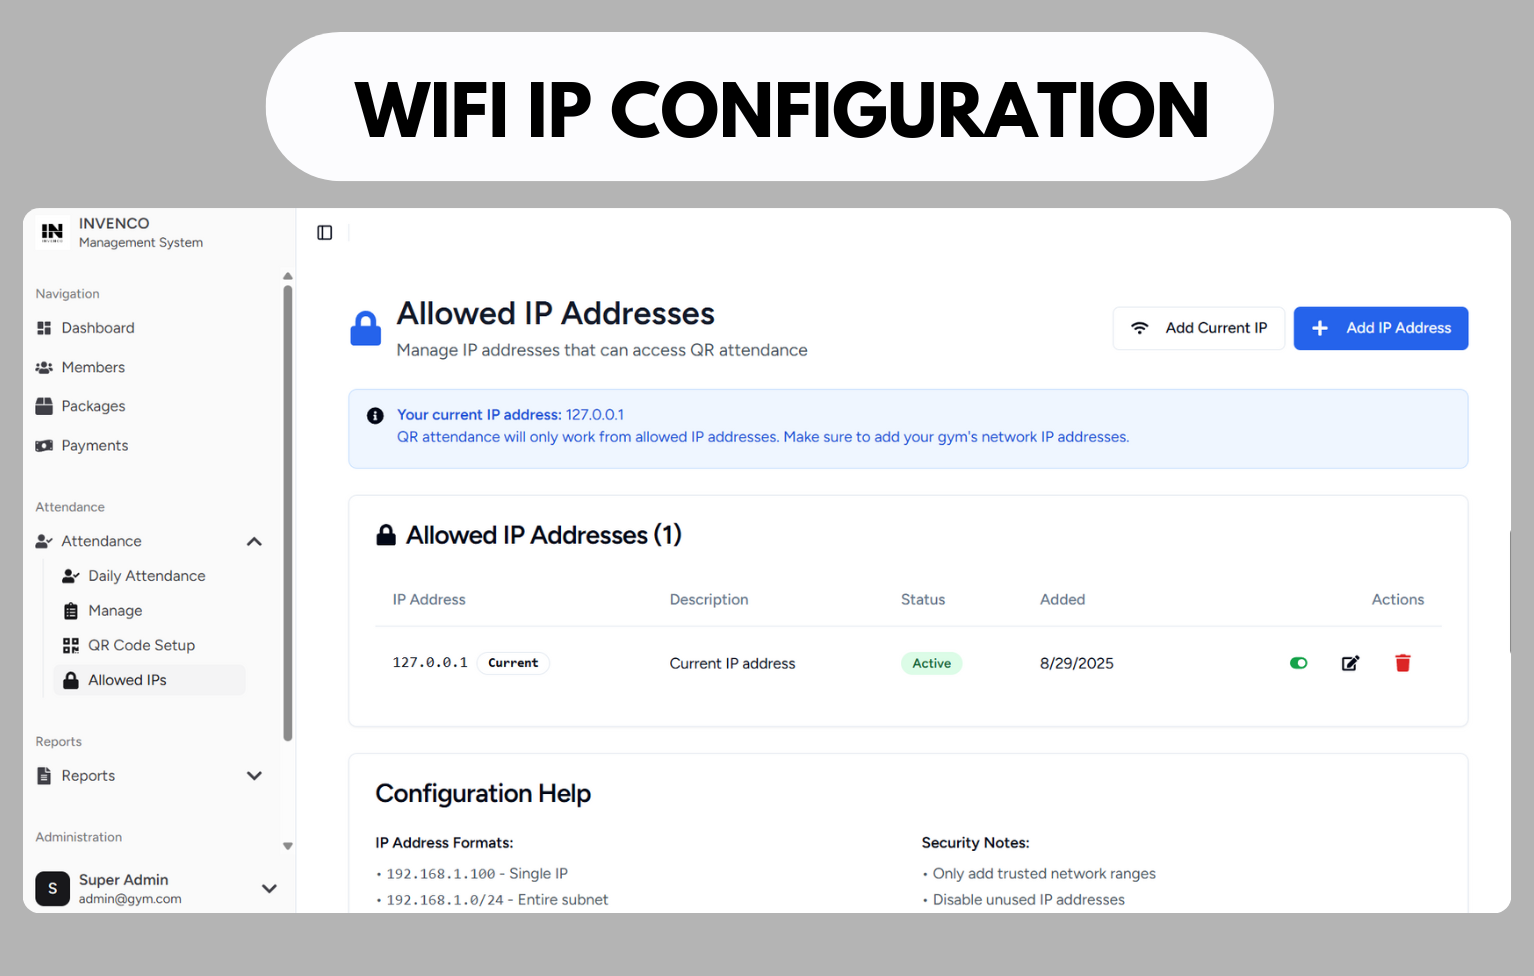Image resolution: width=1534 pixels, height=976 pixels.
Task: Click the sidebar collapse panel icon
Action: coord(325,233)
